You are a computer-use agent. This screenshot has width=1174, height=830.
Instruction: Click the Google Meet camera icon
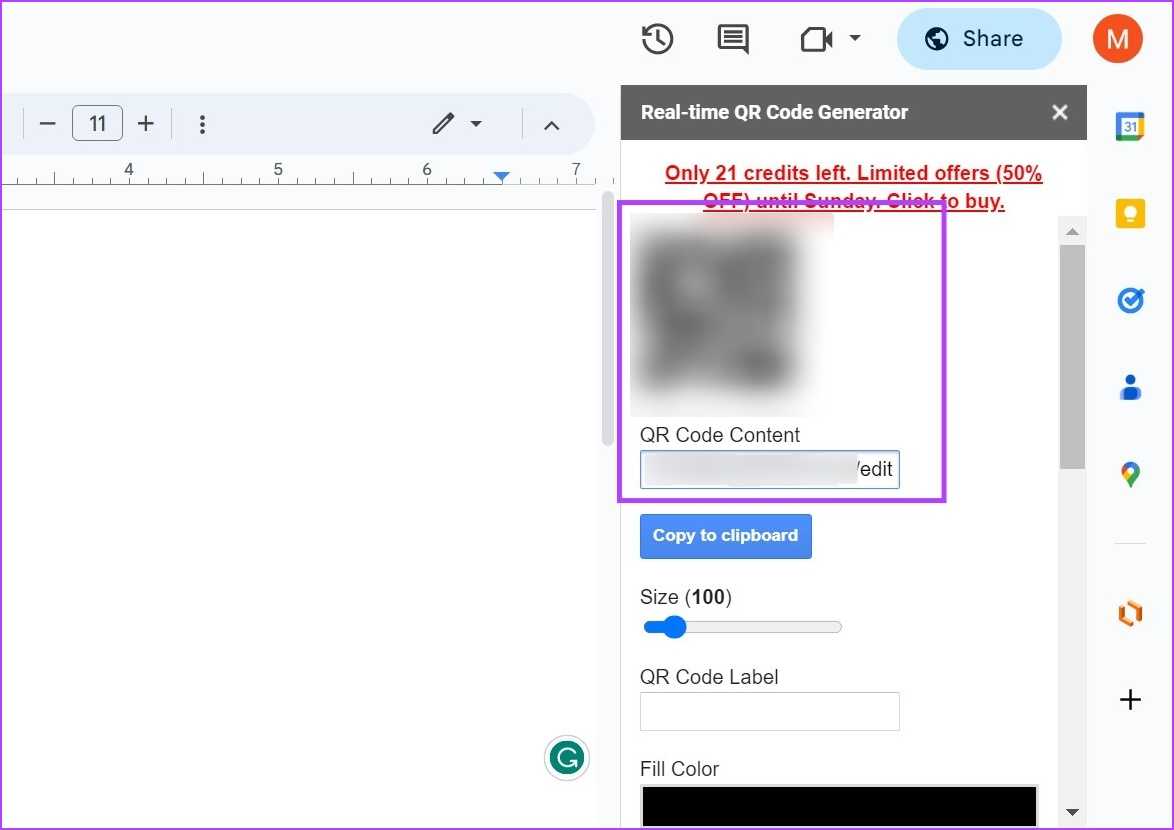coord(816,39)
